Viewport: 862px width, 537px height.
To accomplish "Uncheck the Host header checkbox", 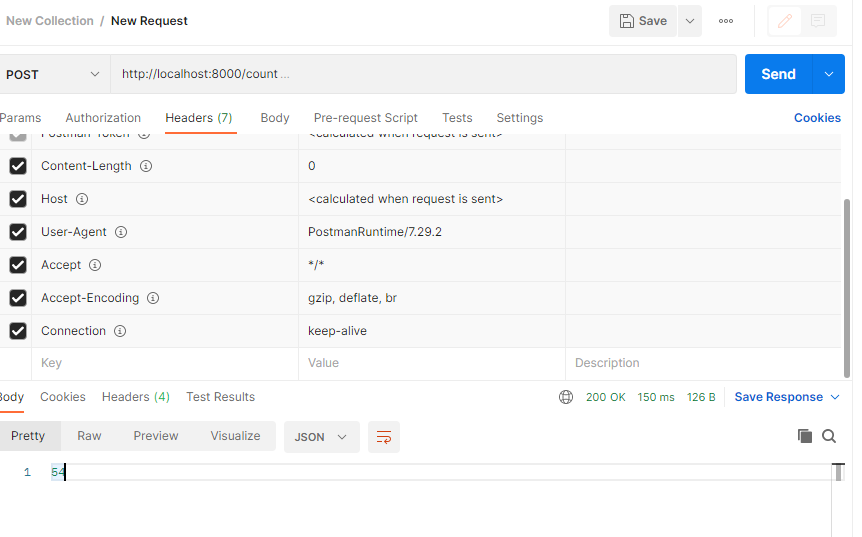I will 18,199.
